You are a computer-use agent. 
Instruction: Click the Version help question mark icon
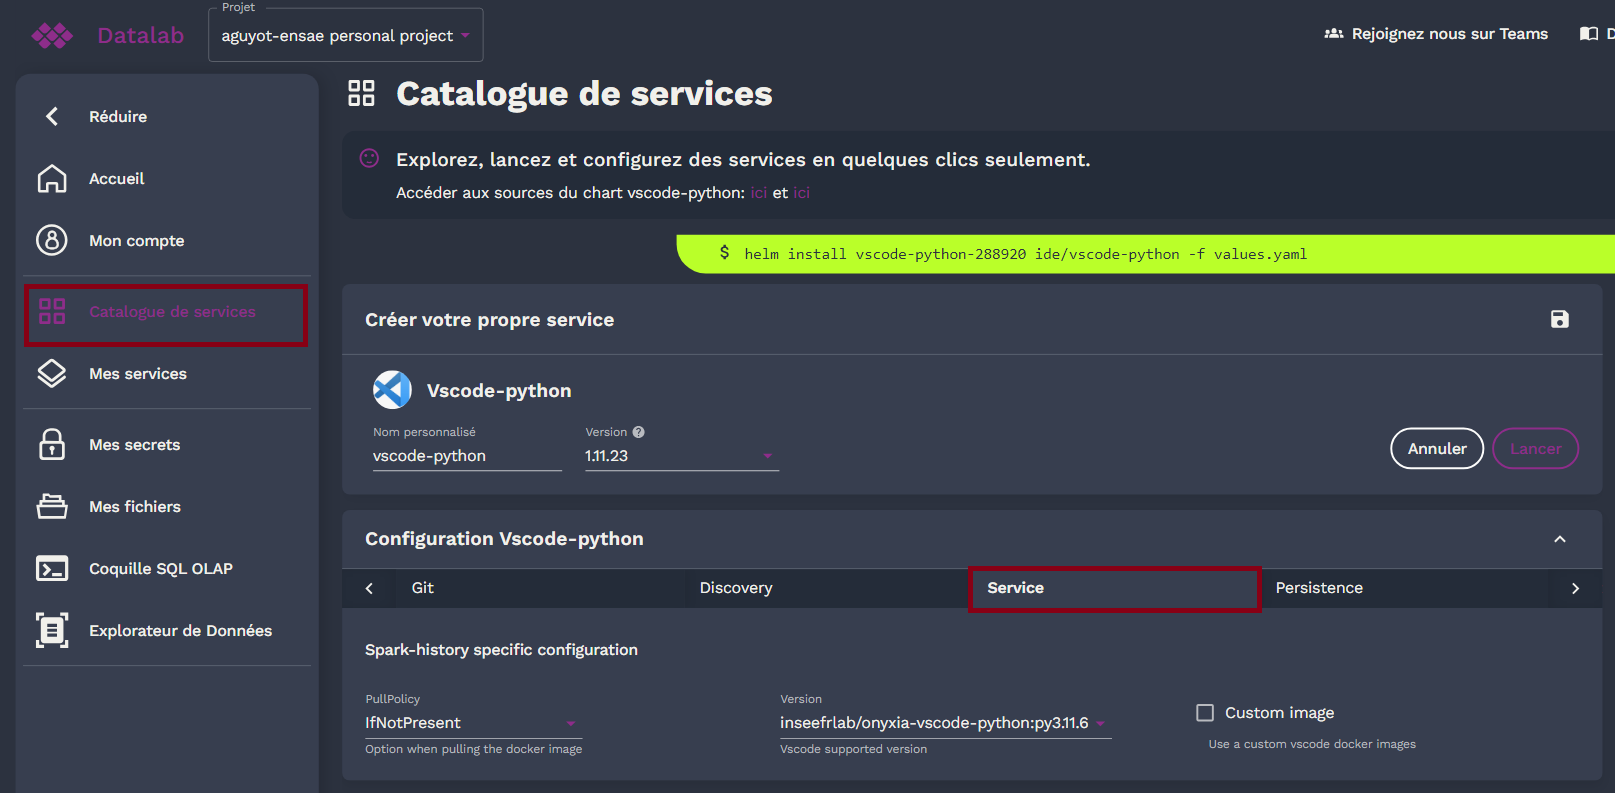638,432
